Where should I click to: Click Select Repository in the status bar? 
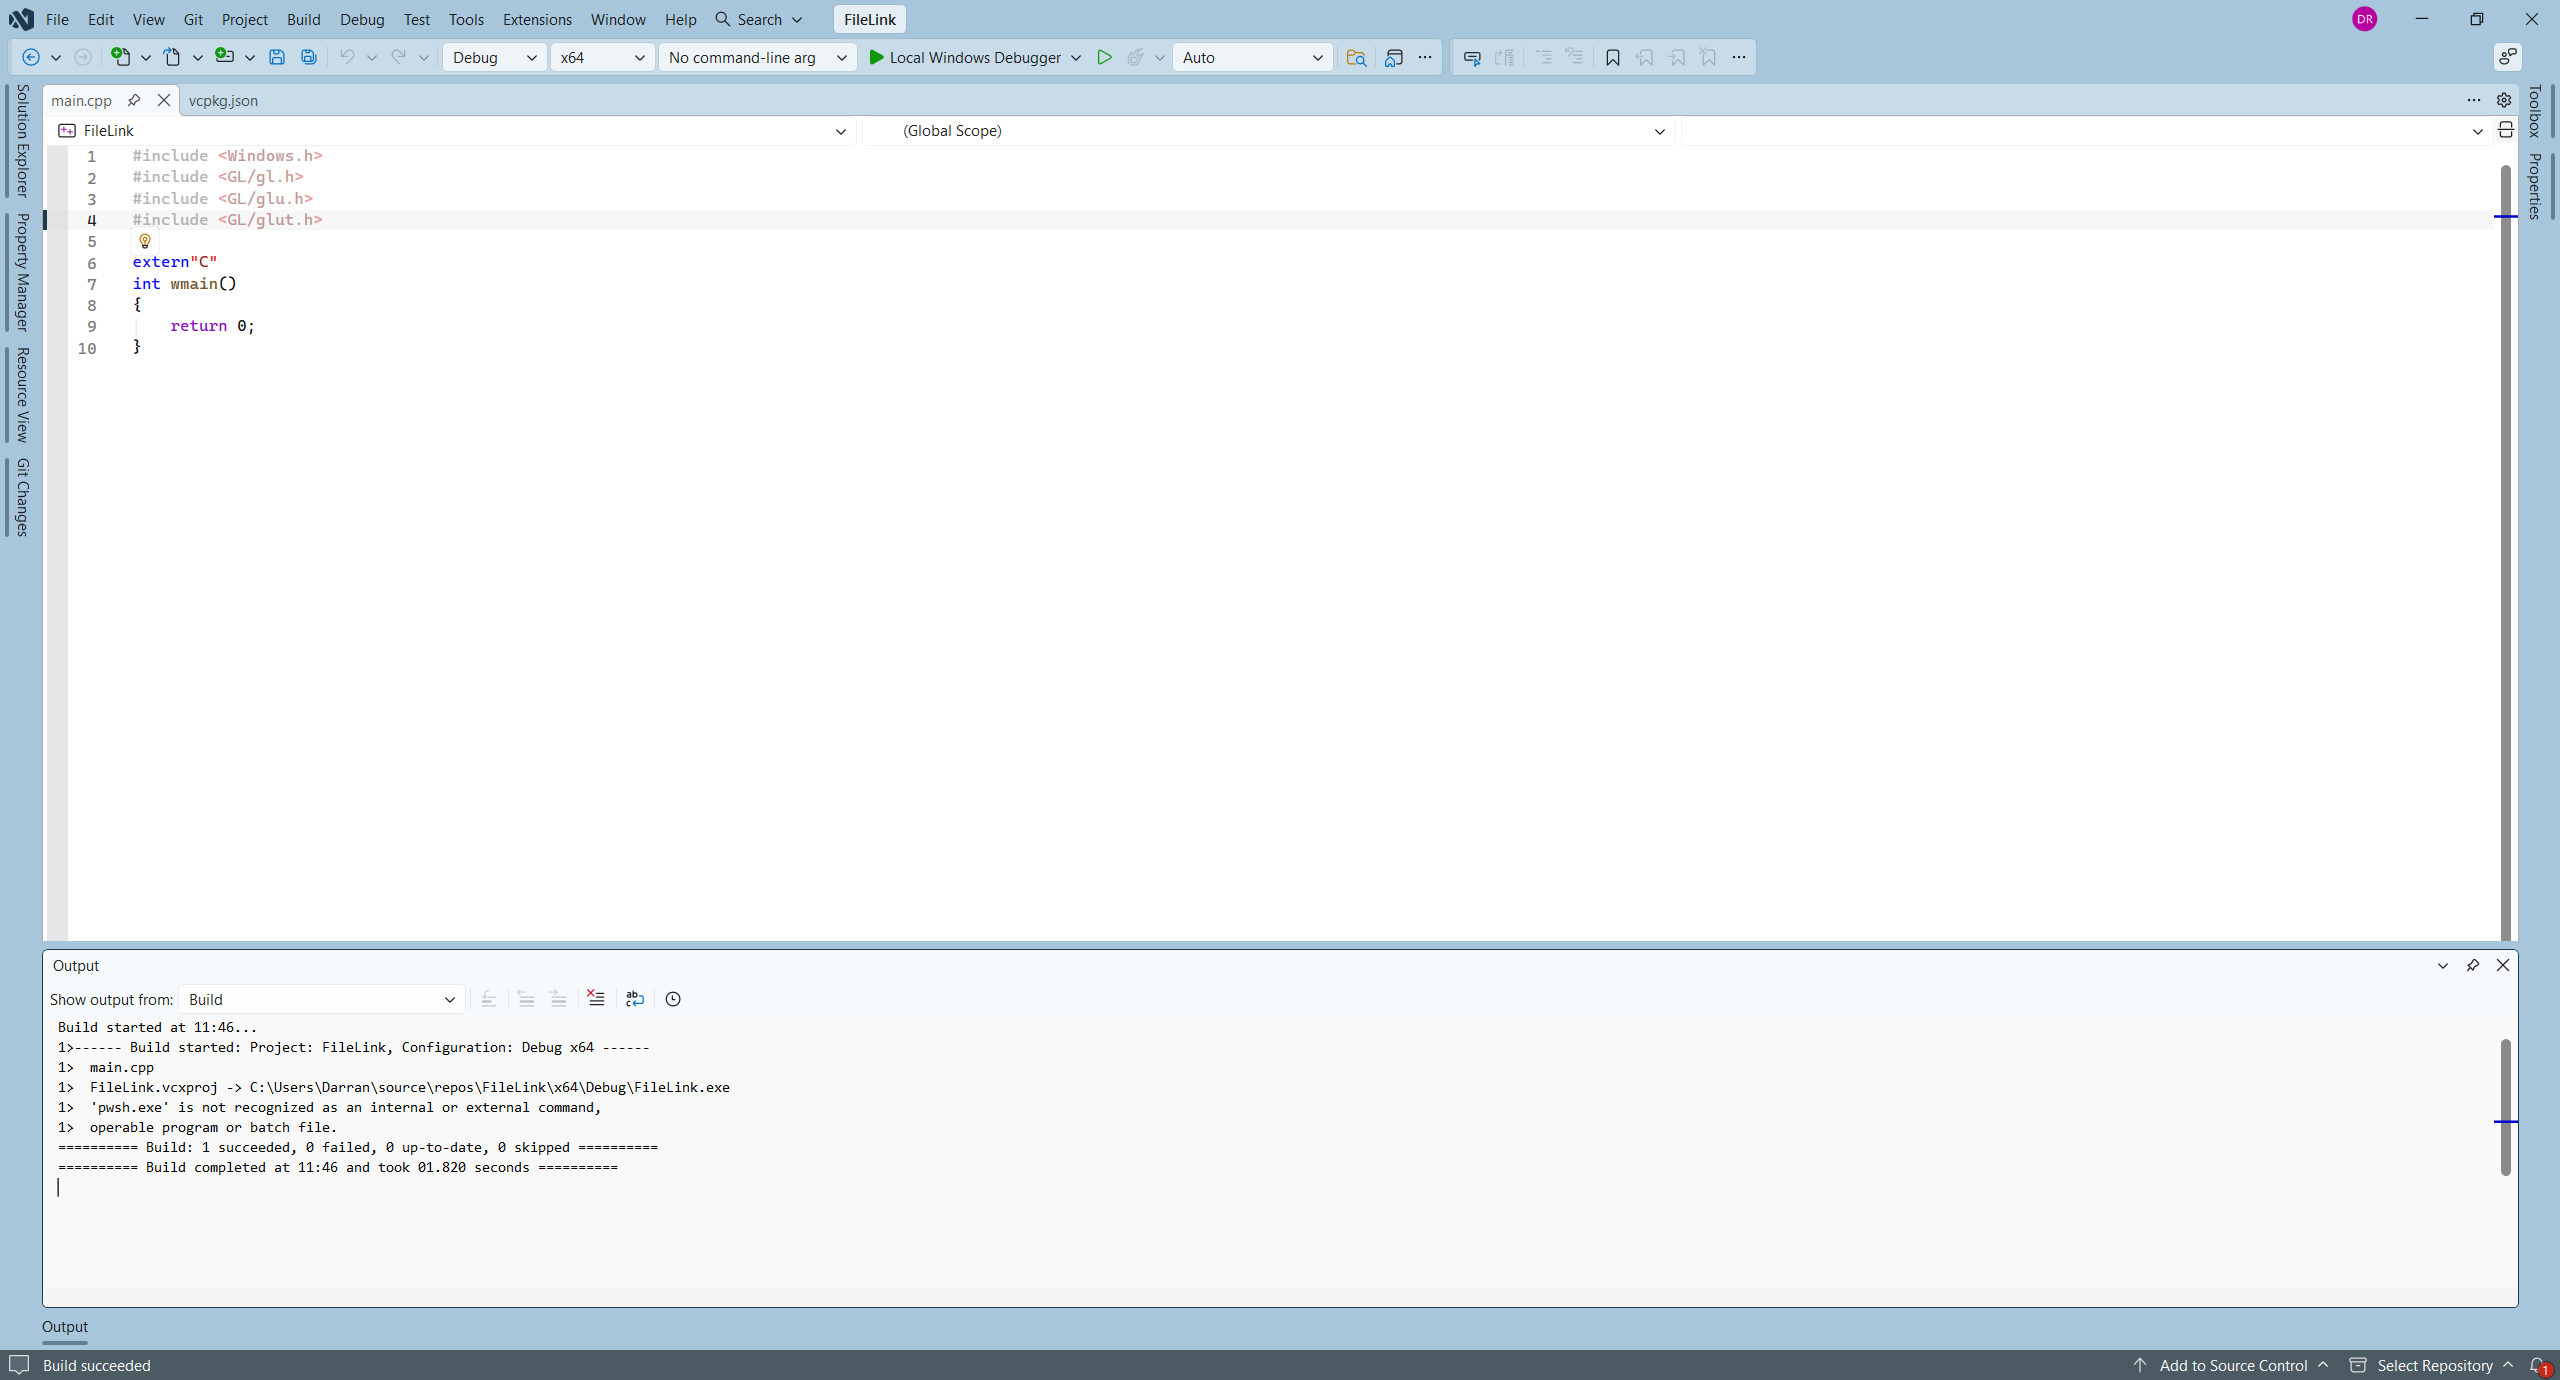pos(2434,1365)
